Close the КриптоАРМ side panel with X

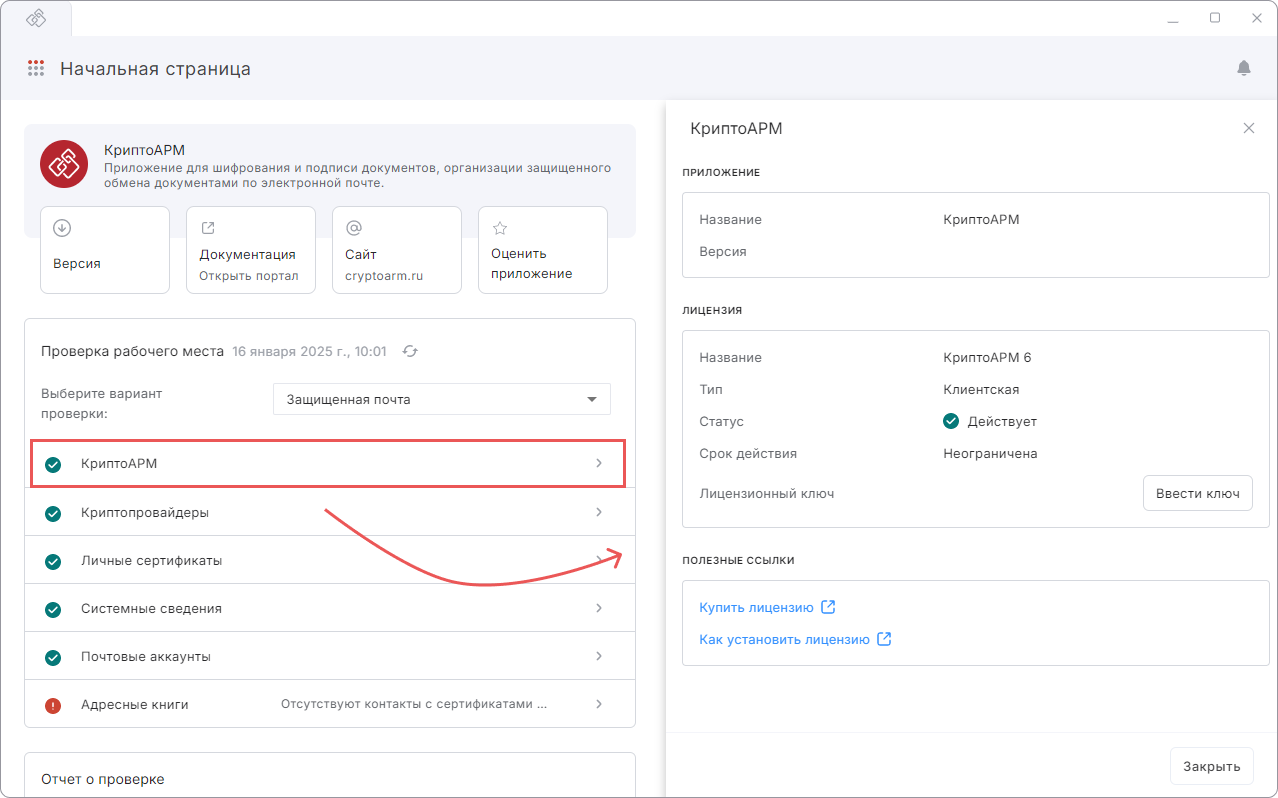[x=1249, y=128]
